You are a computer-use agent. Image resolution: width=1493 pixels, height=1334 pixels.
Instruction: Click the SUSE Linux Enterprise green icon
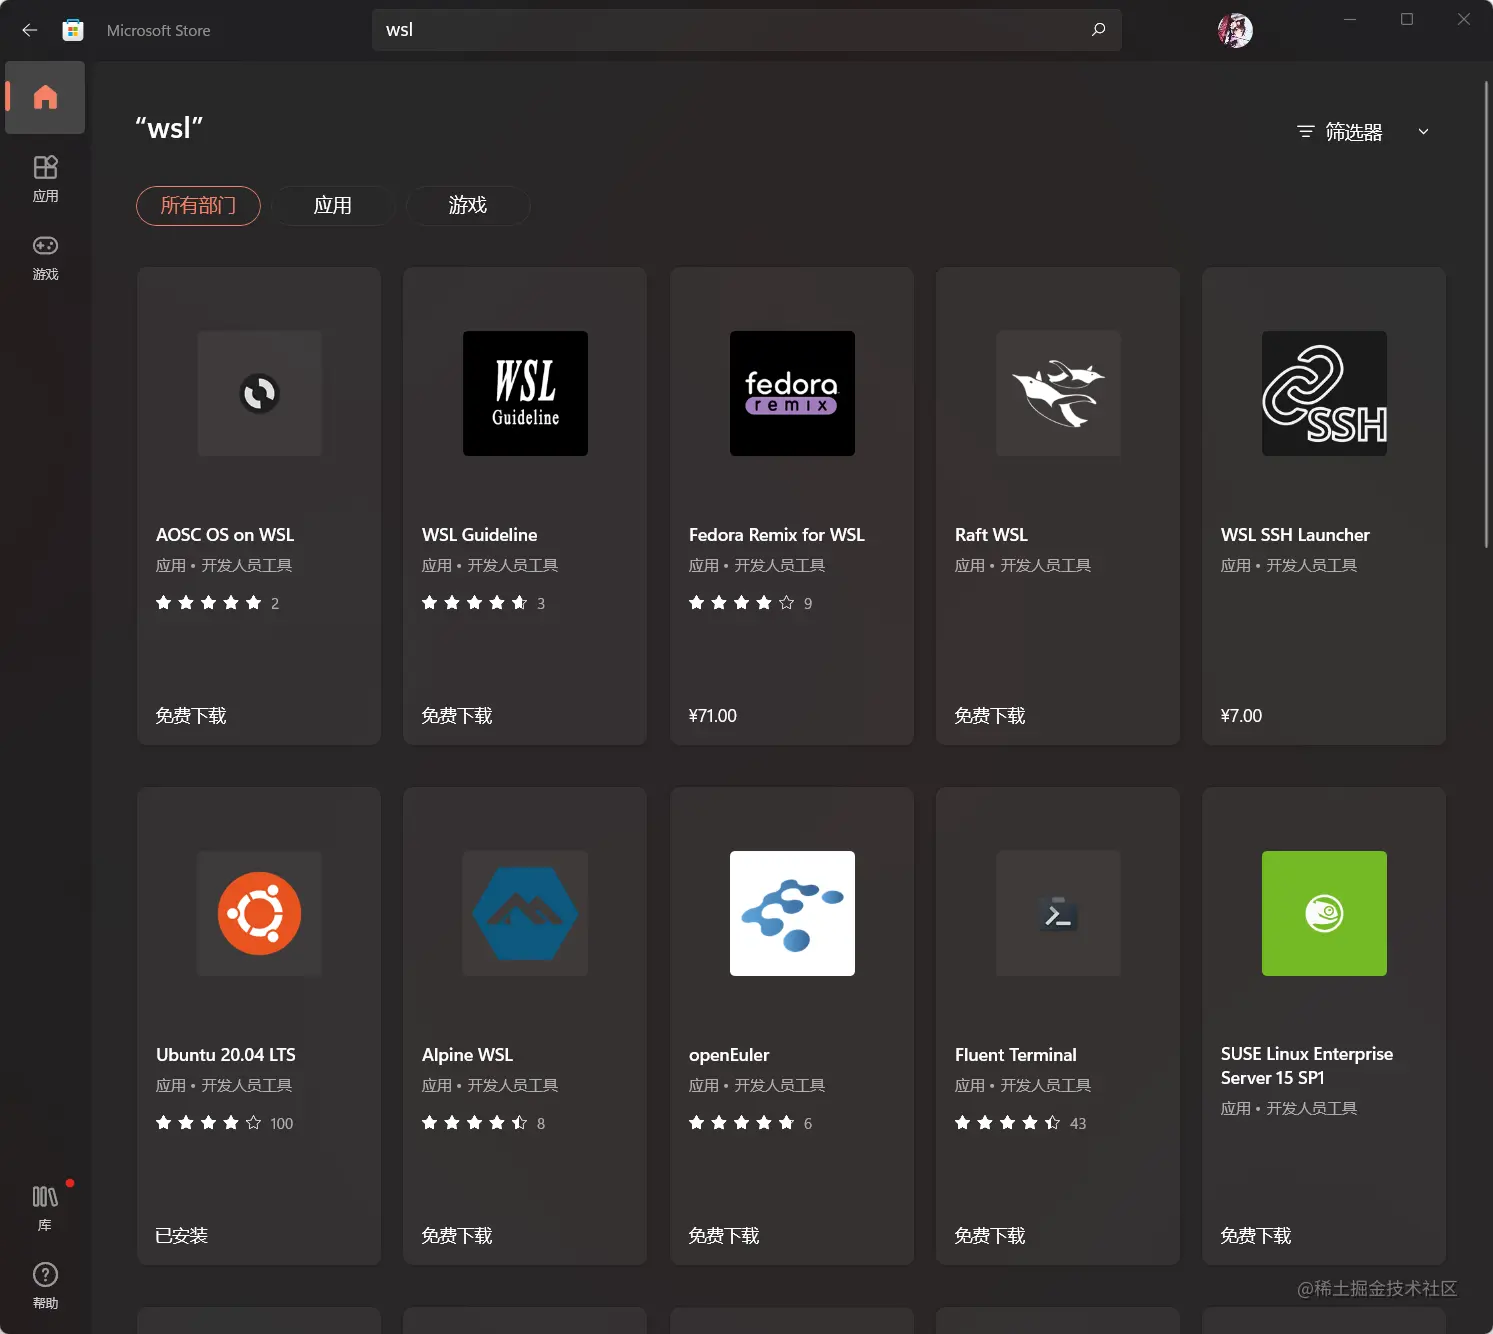tap(1324, 913)
